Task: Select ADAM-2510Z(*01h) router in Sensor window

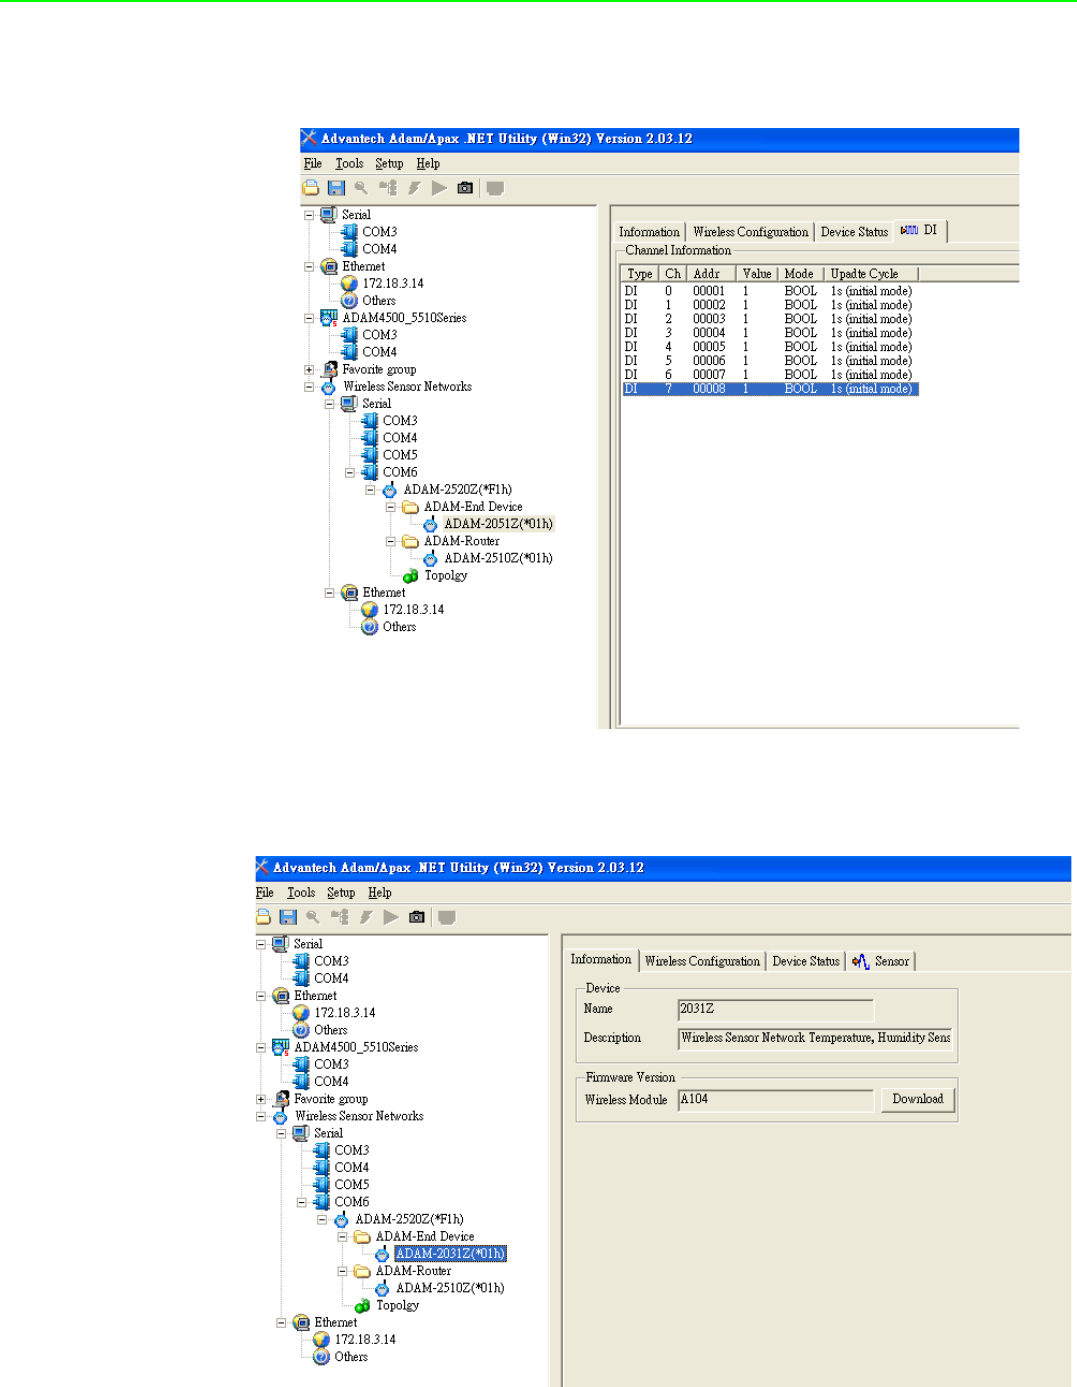Action: (x=450, y=1289)
